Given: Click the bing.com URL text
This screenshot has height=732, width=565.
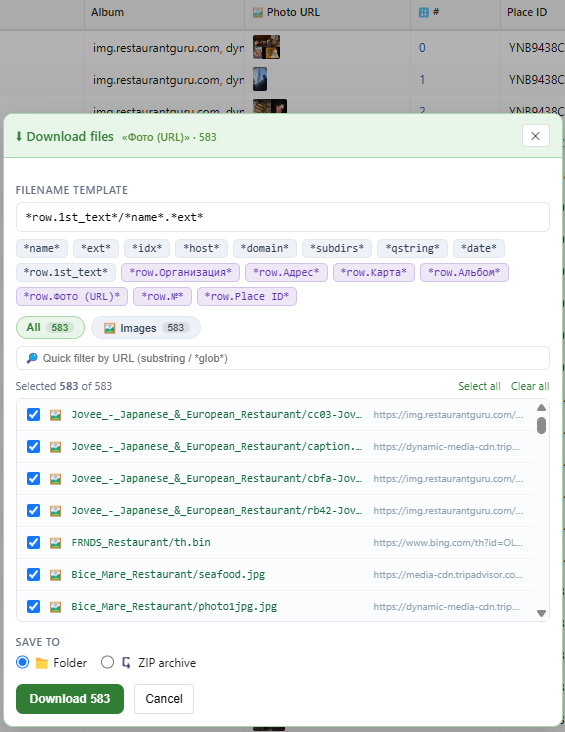Looking at the screenshot, I should (x=448, y=542).
